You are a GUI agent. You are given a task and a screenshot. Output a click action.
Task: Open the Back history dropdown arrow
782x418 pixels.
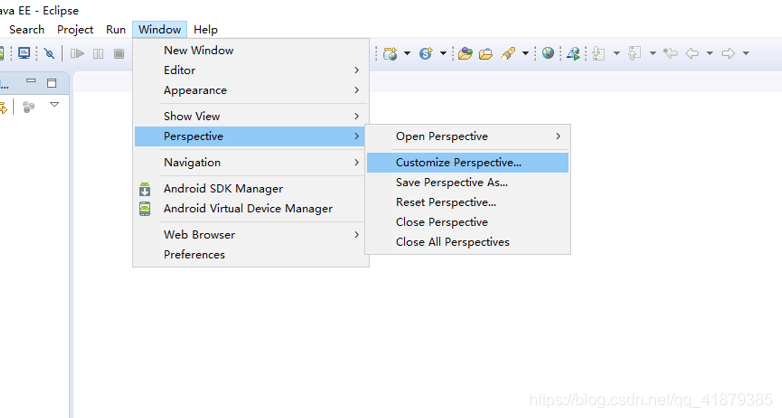click(710, 53)
